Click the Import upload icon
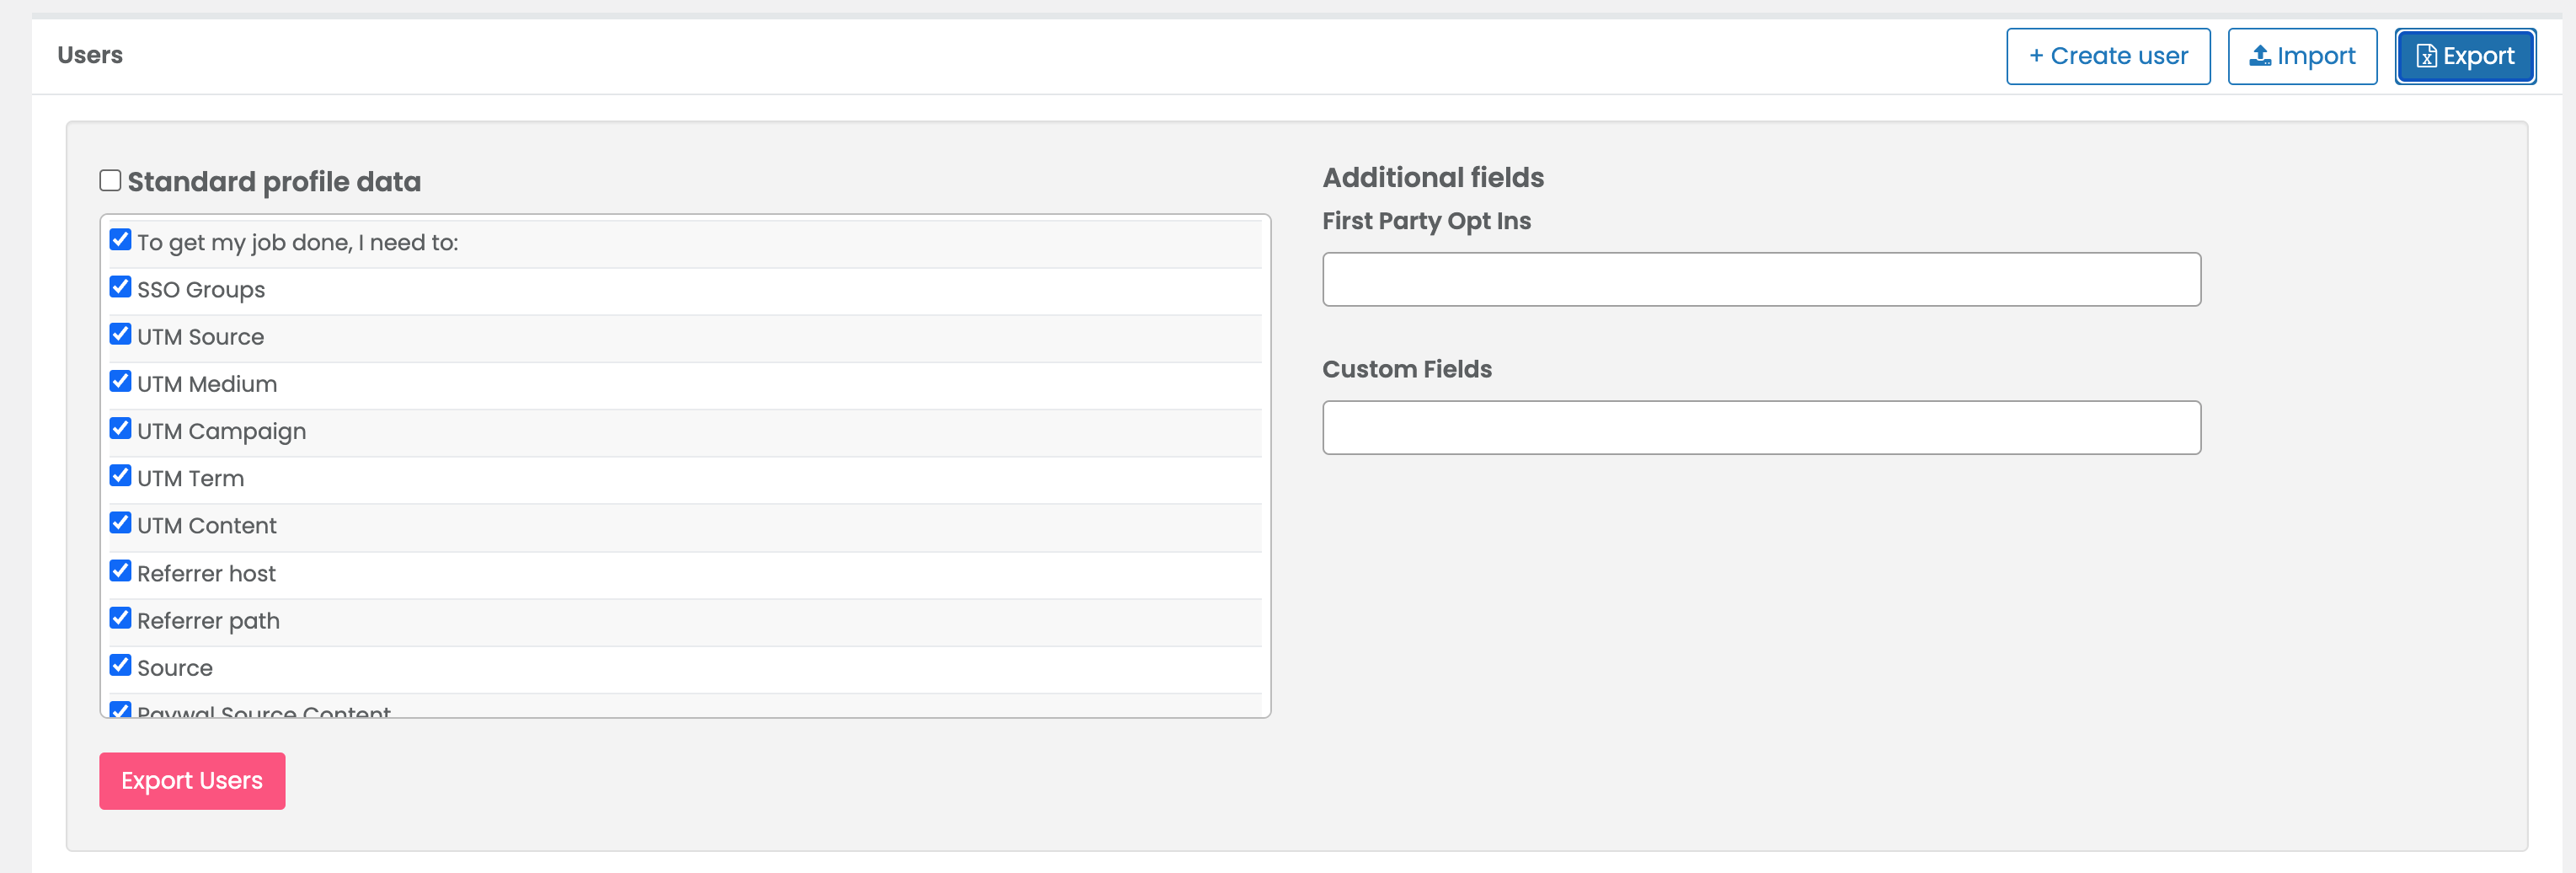This screenshot has height=873, width=2576. click(x=2260, y=56)
